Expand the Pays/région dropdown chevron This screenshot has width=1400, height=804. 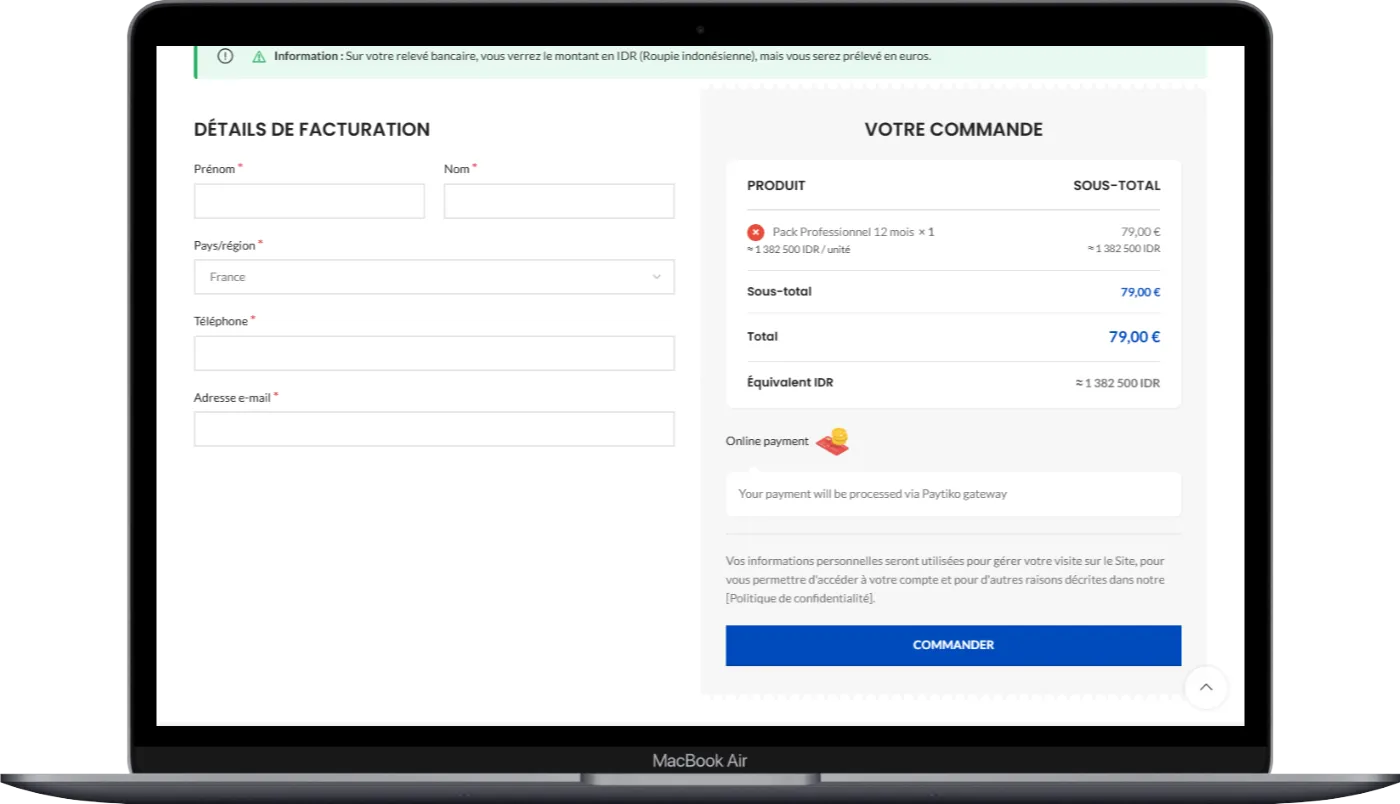pos(656,277)
